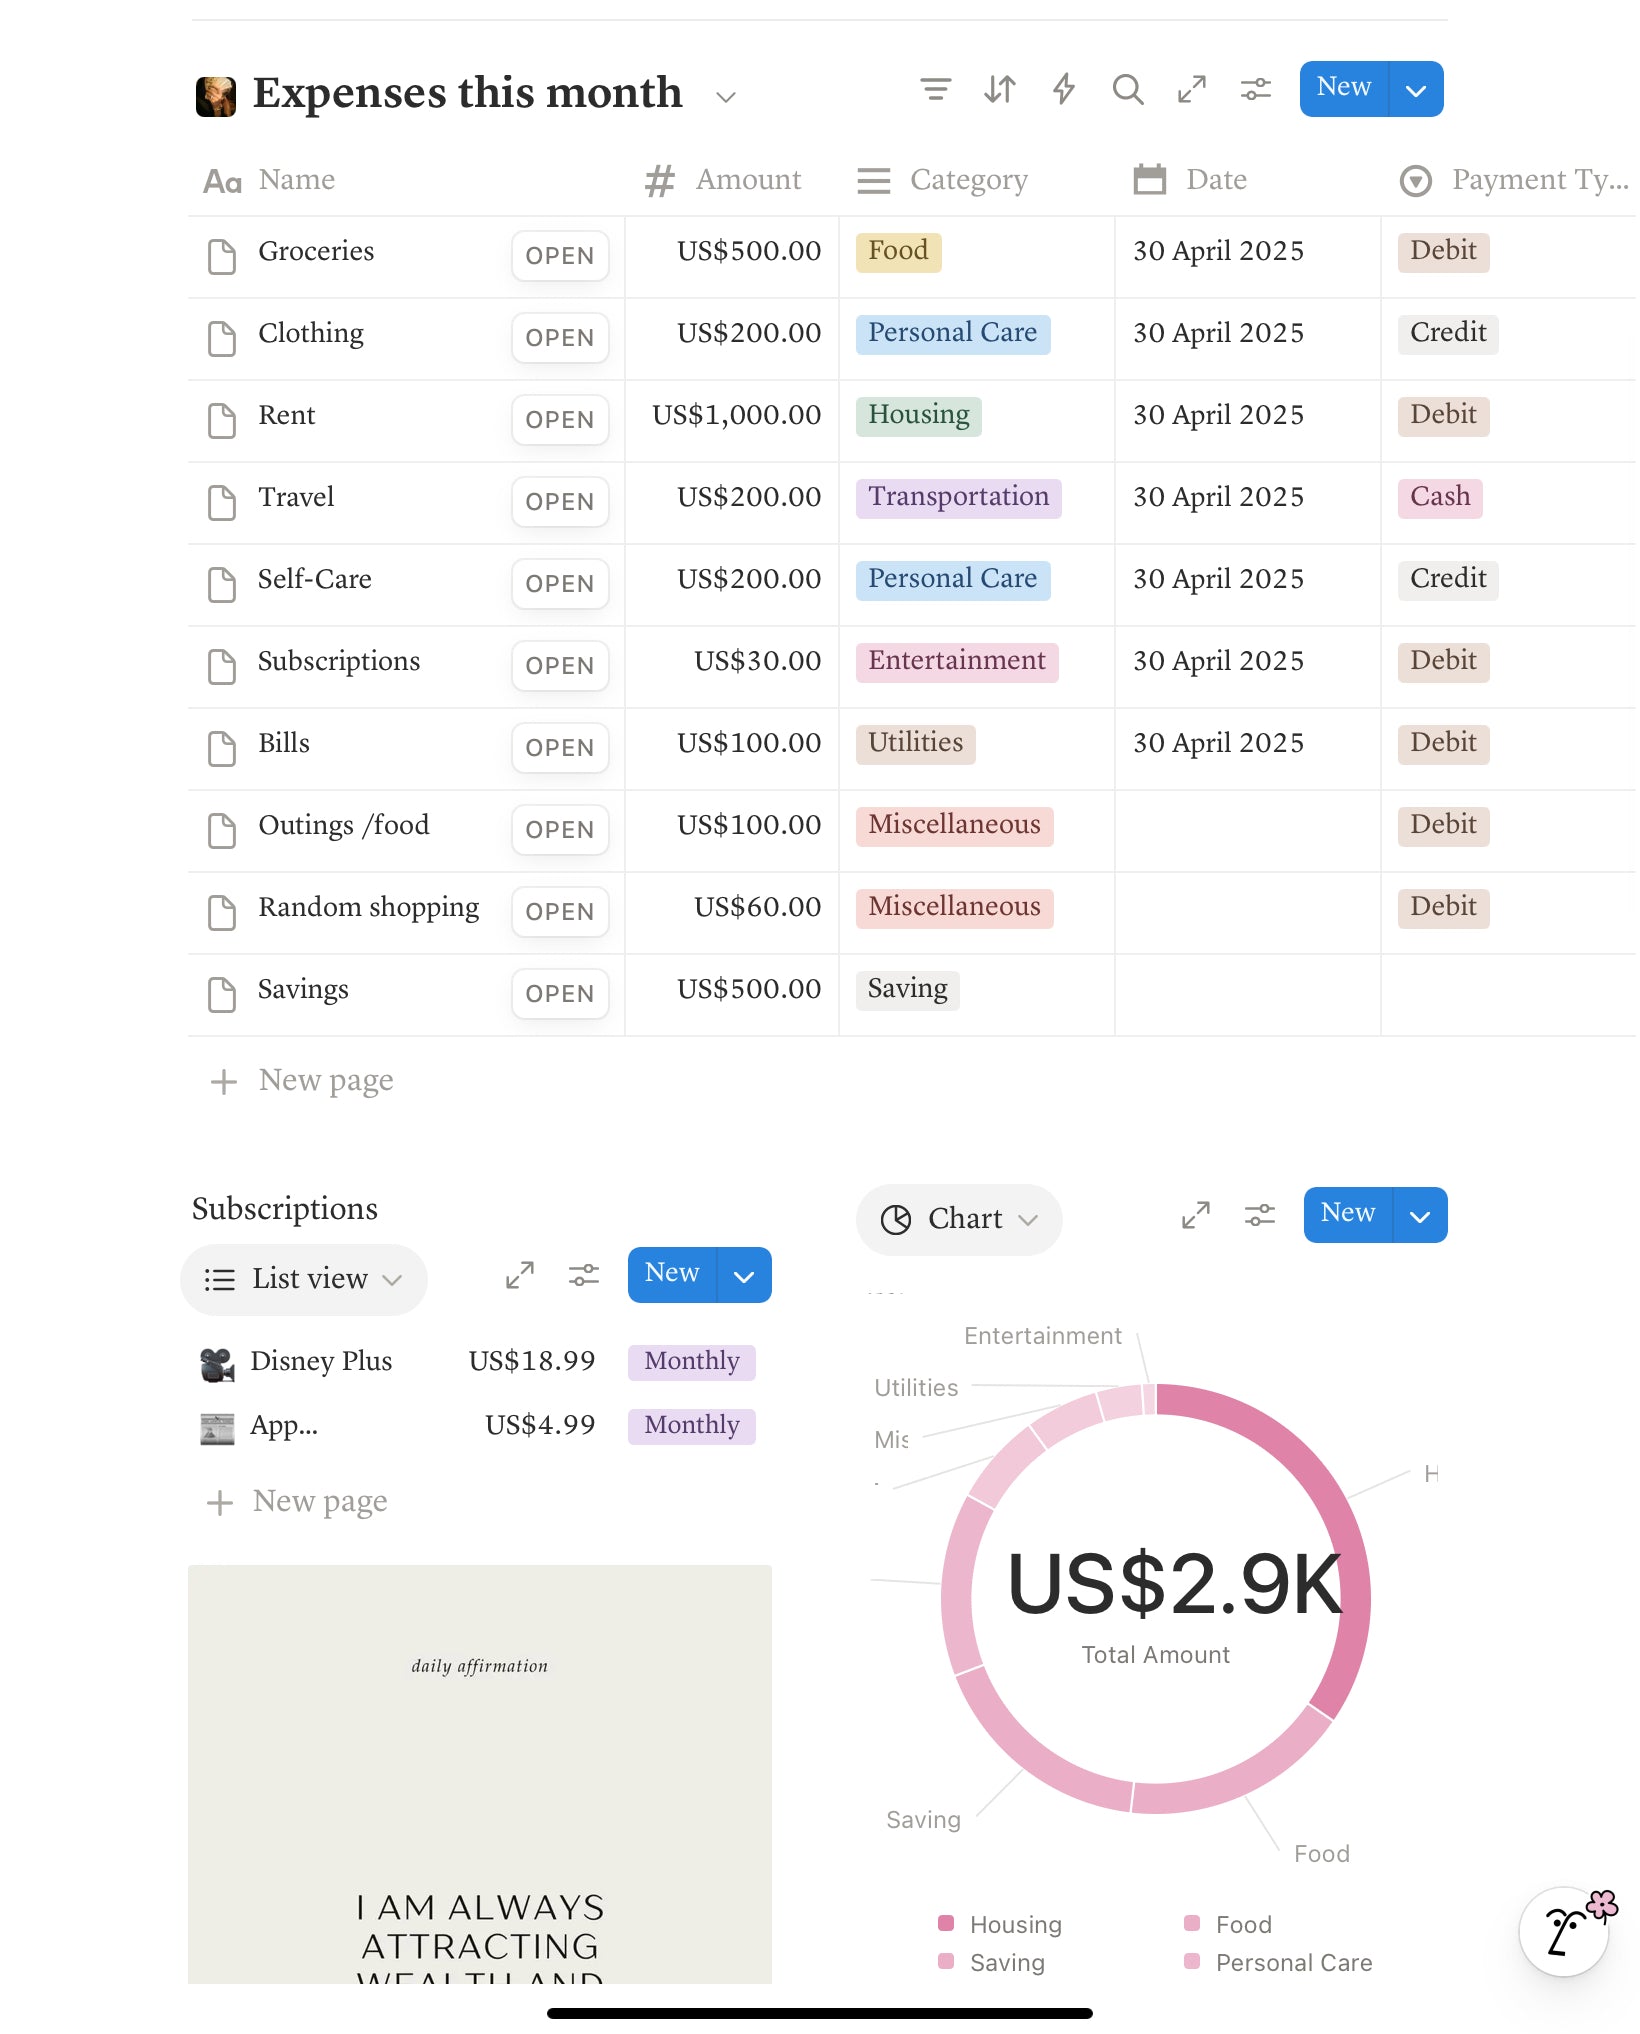Open dropdown arrow beside top New button

click(1416, 90)
